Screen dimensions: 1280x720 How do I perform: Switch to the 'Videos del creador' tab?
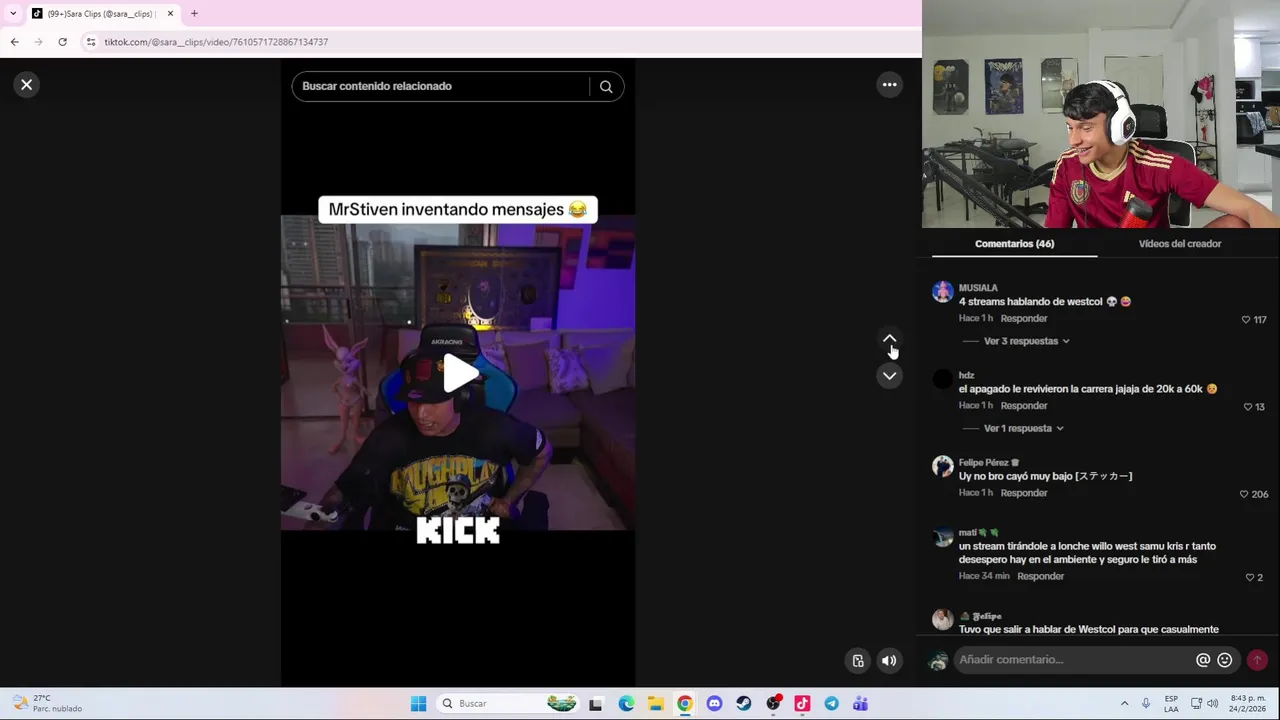click(1179, 244)
